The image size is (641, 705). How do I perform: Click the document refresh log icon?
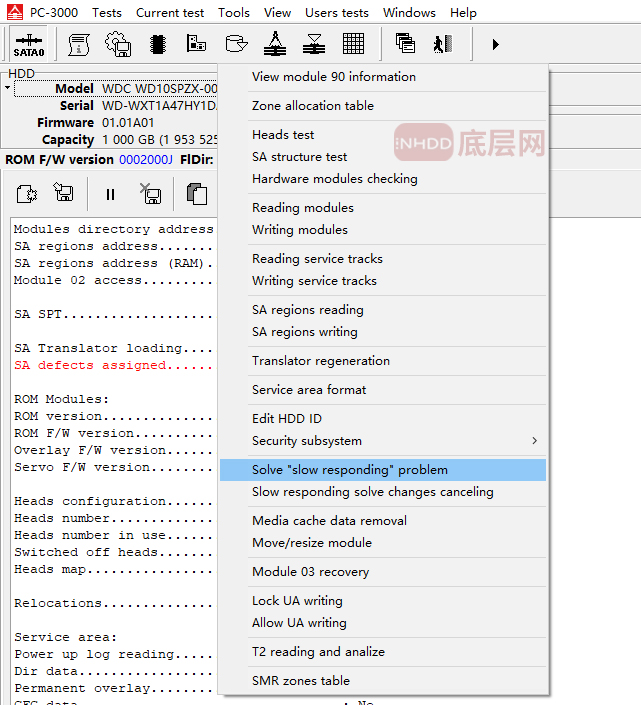click(27, 194)
